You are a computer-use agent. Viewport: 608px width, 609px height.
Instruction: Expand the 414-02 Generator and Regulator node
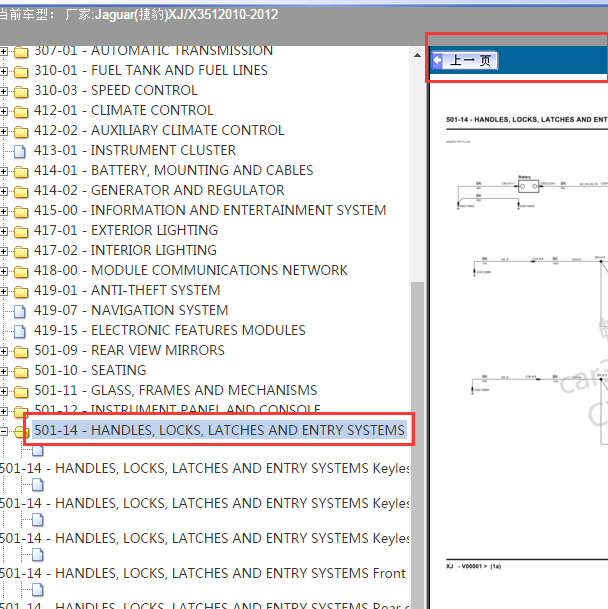pos(3,191)
